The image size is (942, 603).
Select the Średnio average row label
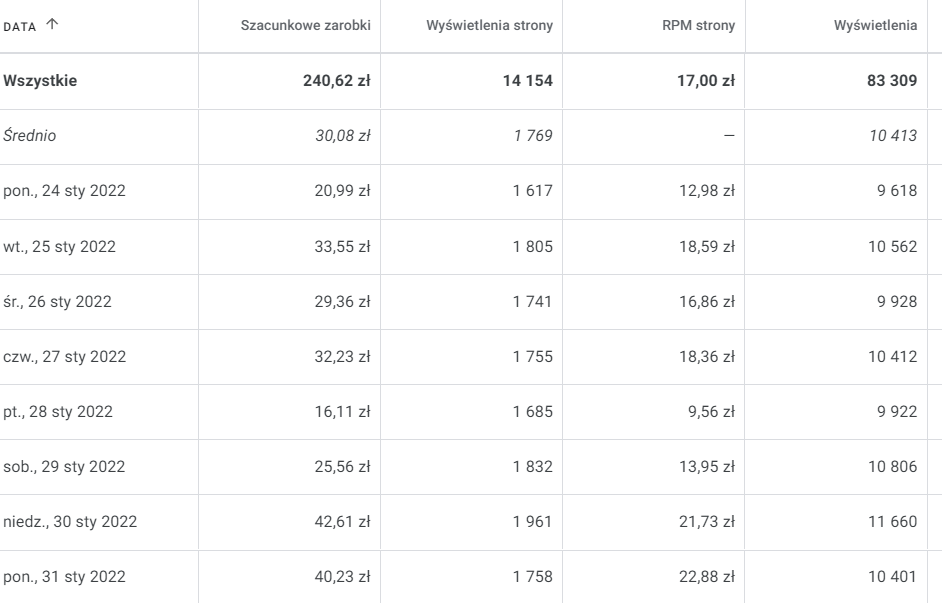[x=30, y=136]
